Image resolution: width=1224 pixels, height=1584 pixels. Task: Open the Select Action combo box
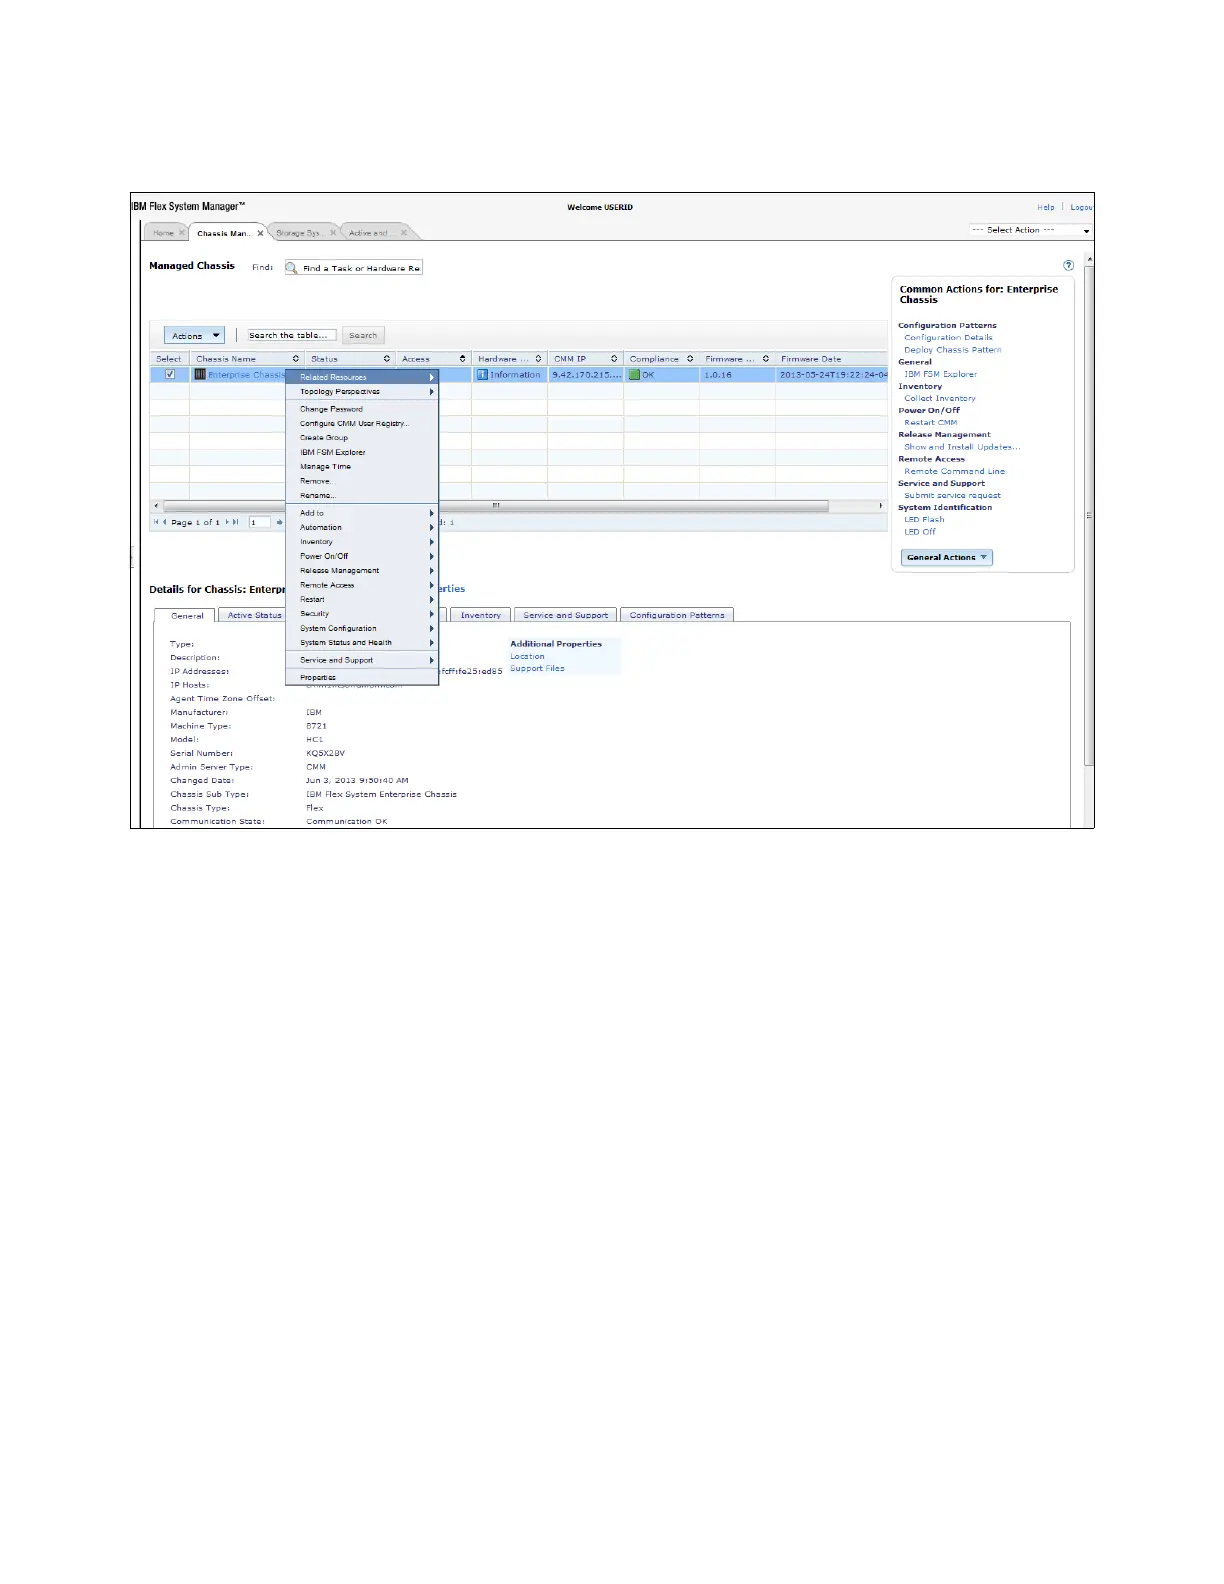[1030, 230]
